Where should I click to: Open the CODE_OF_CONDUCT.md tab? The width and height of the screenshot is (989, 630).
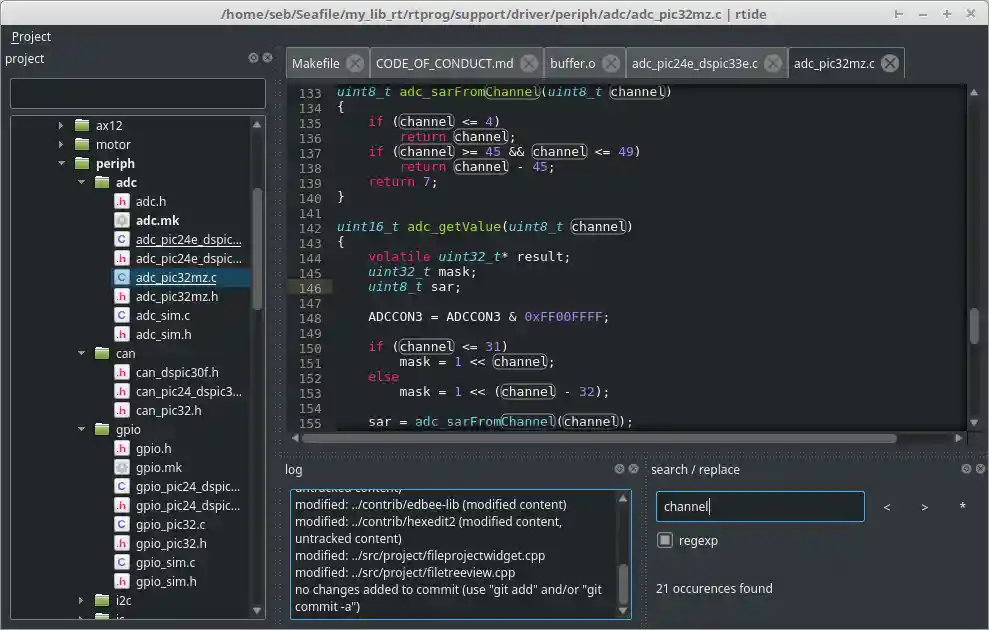447,62
